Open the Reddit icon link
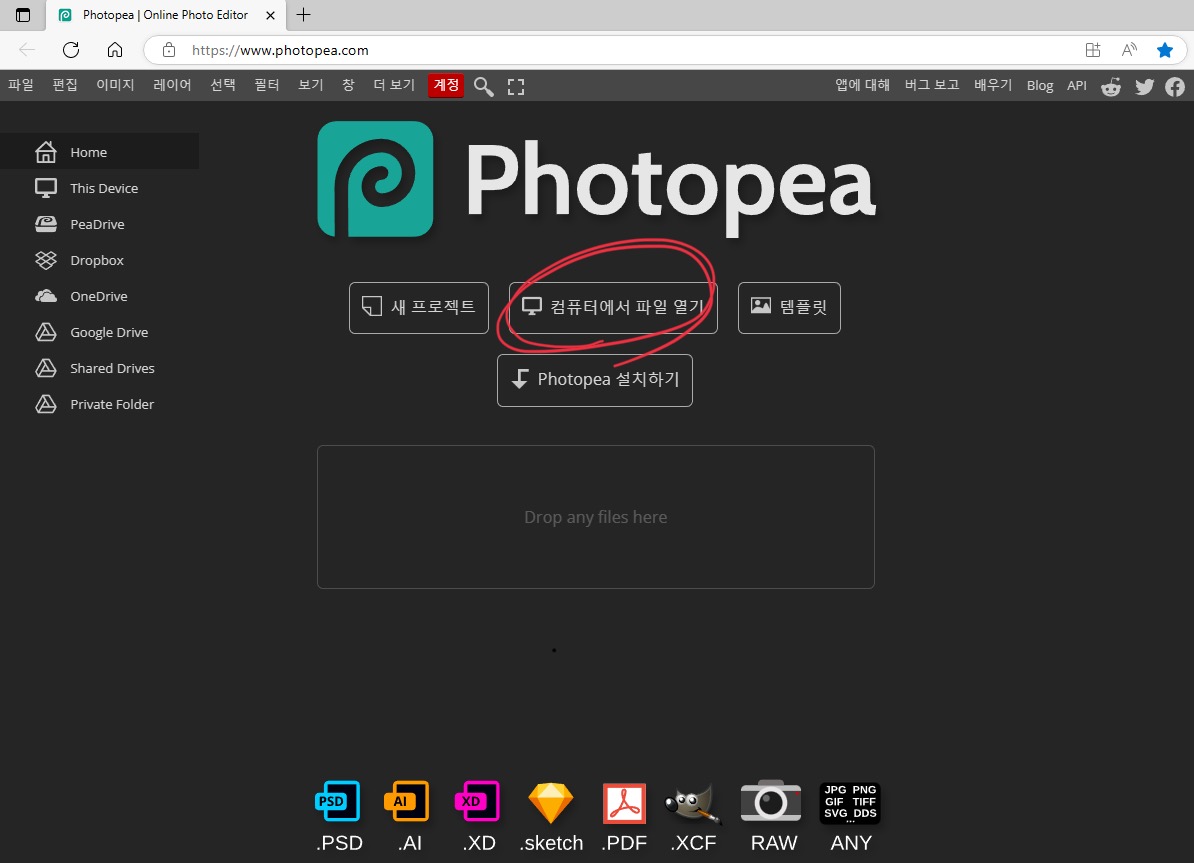 pos(1111,86)
